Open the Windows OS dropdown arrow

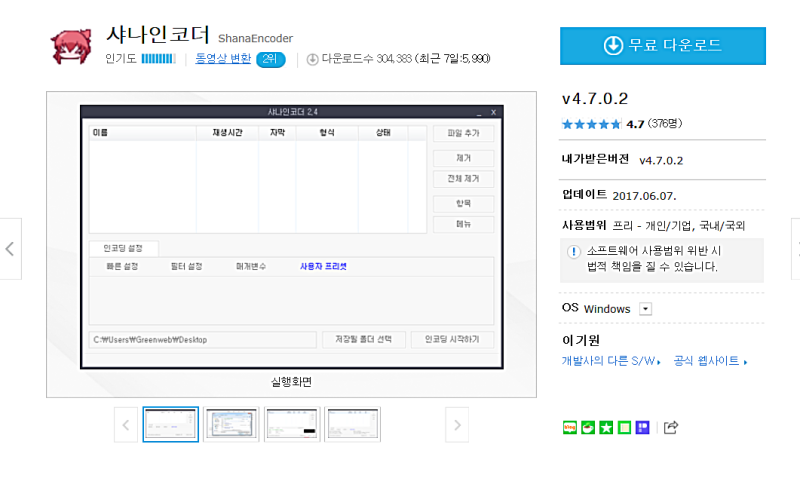tap(645, 309)
